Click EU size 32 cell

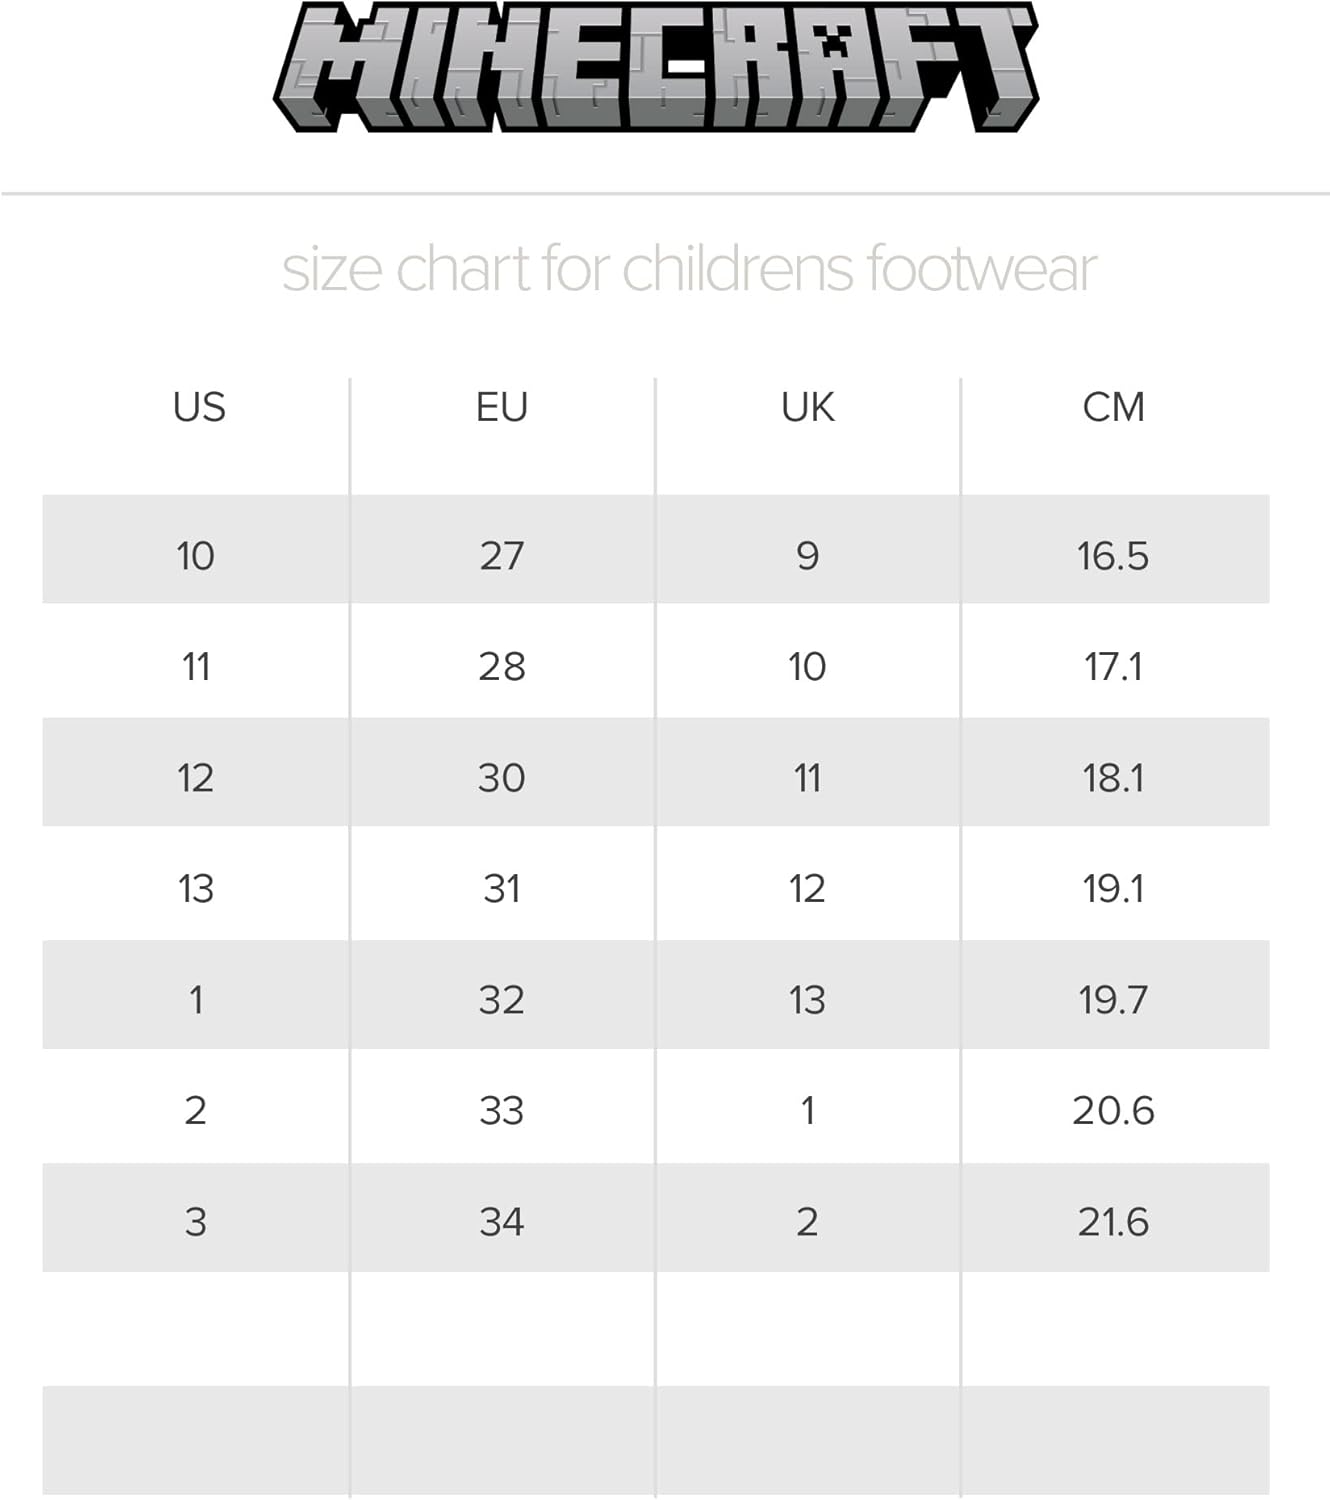tap(502, 1000)
